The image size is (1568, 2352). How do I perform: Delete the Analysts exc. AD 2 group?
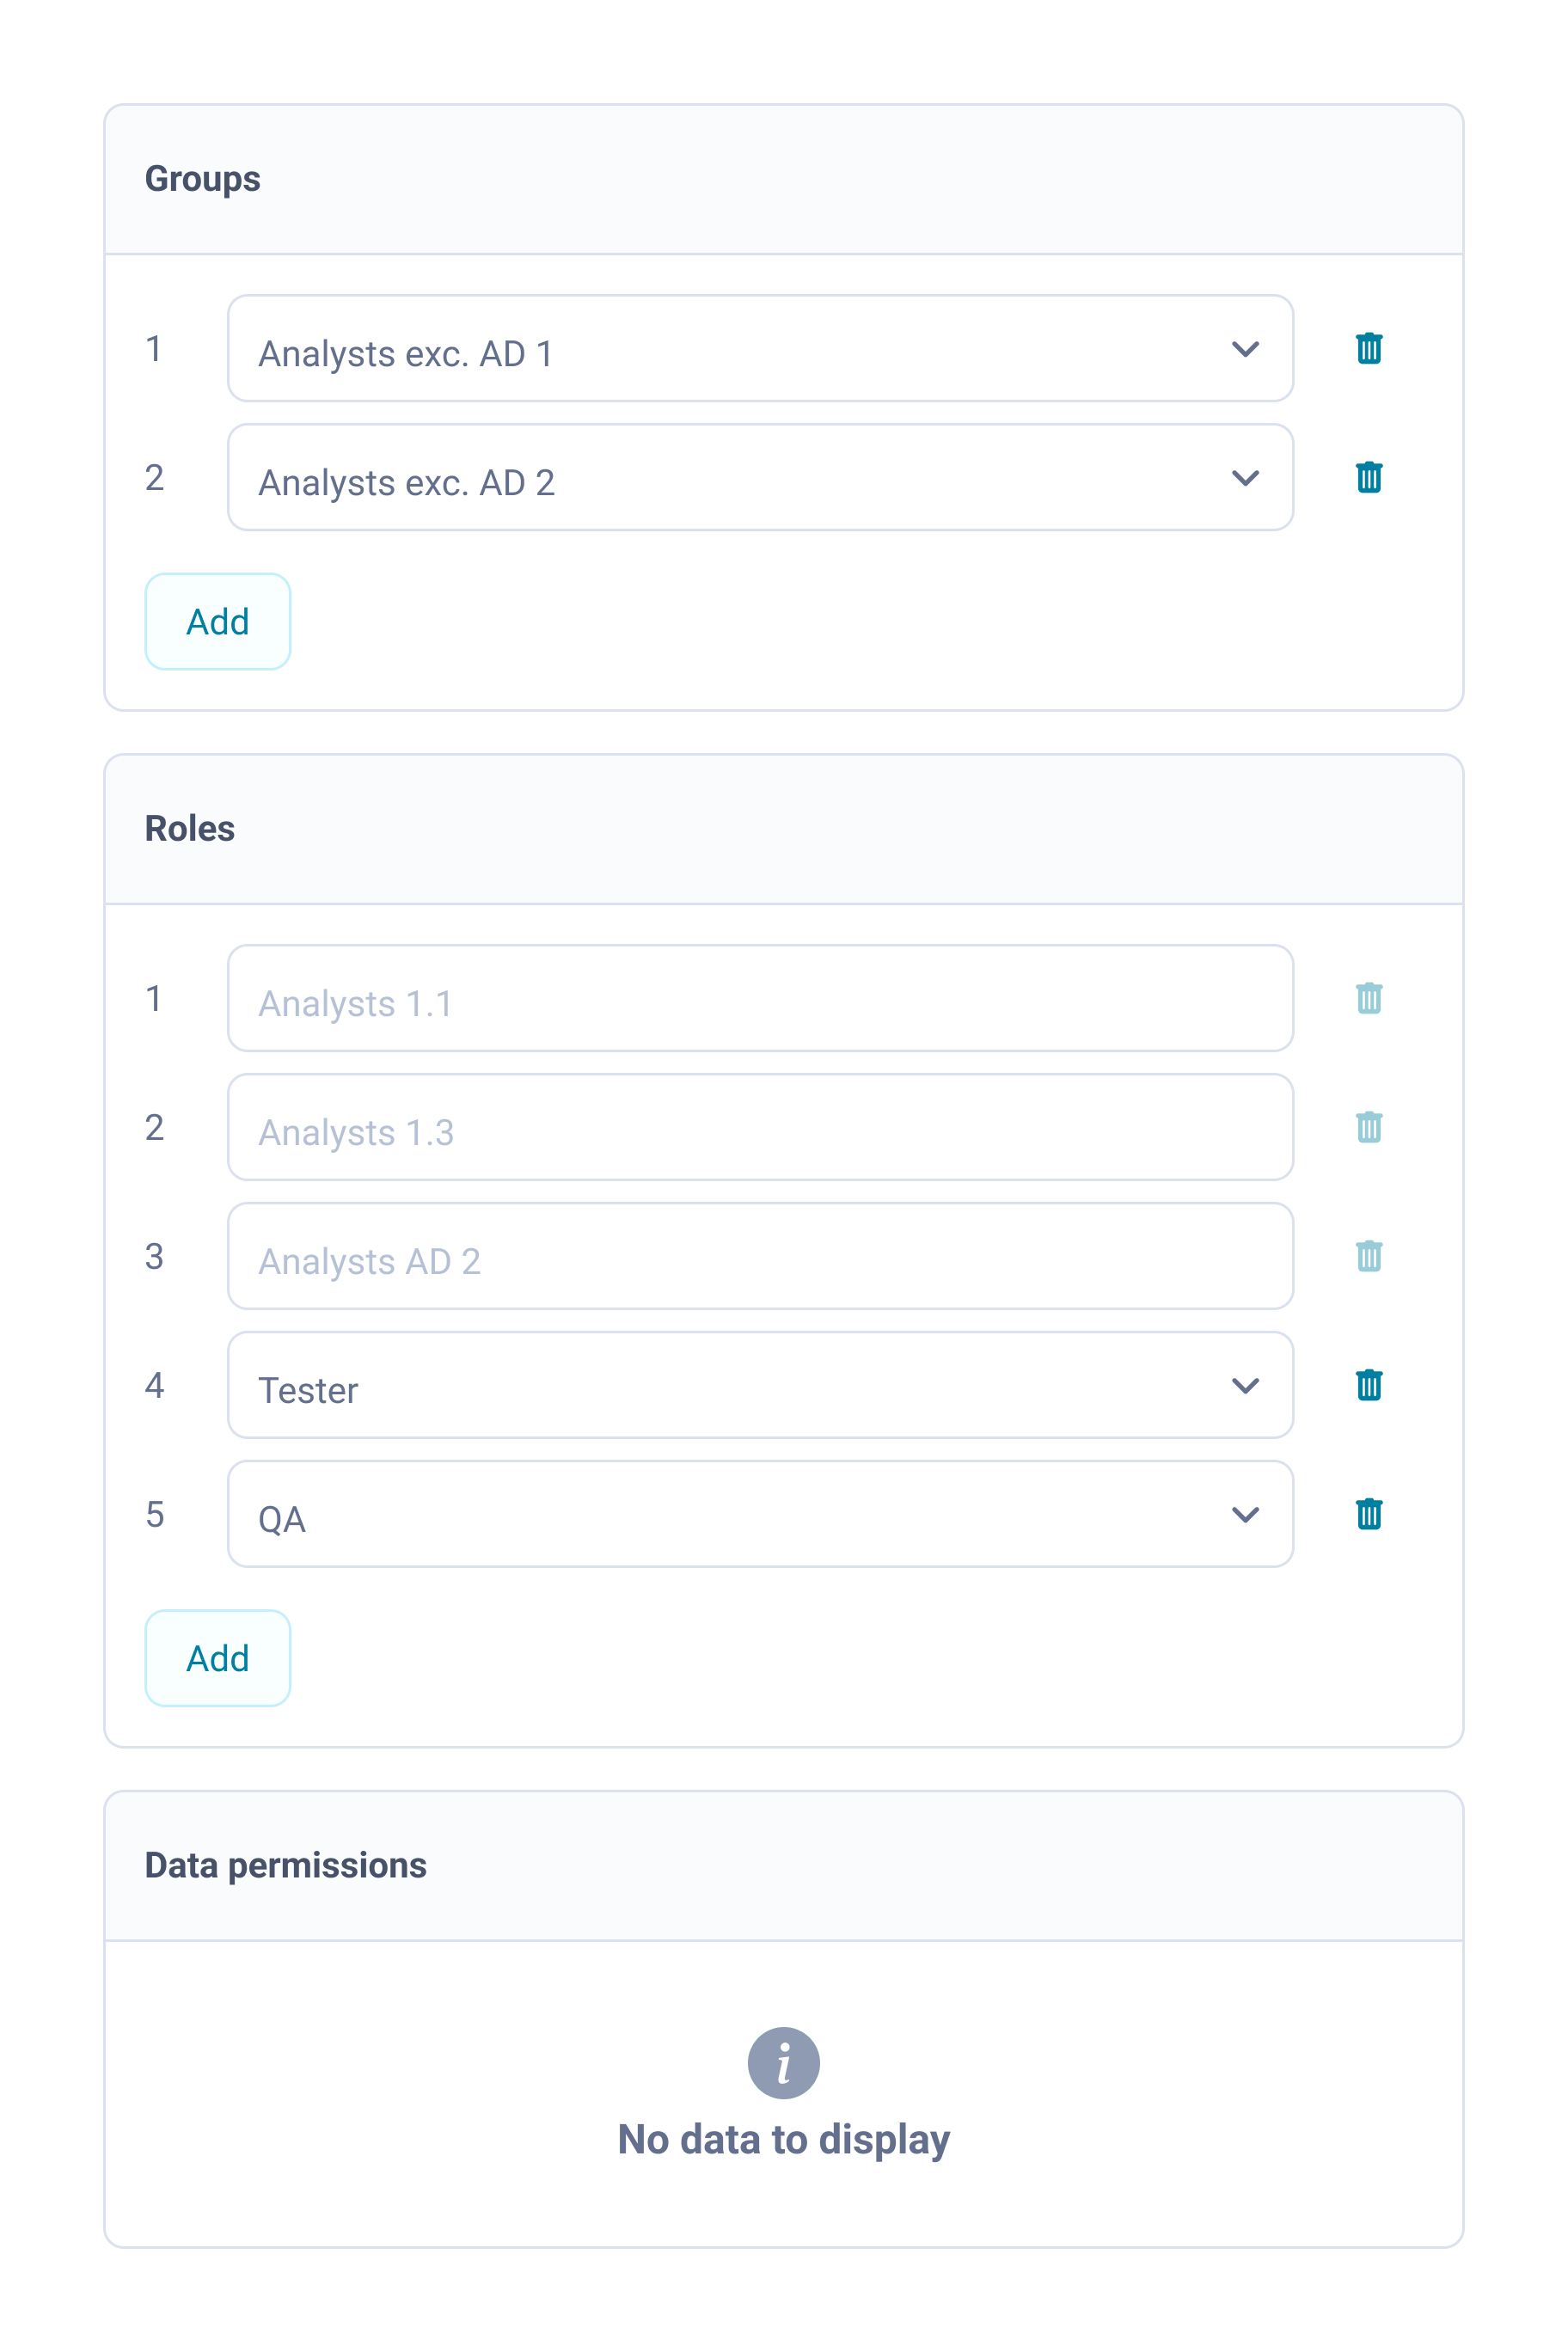point(1368,478)
